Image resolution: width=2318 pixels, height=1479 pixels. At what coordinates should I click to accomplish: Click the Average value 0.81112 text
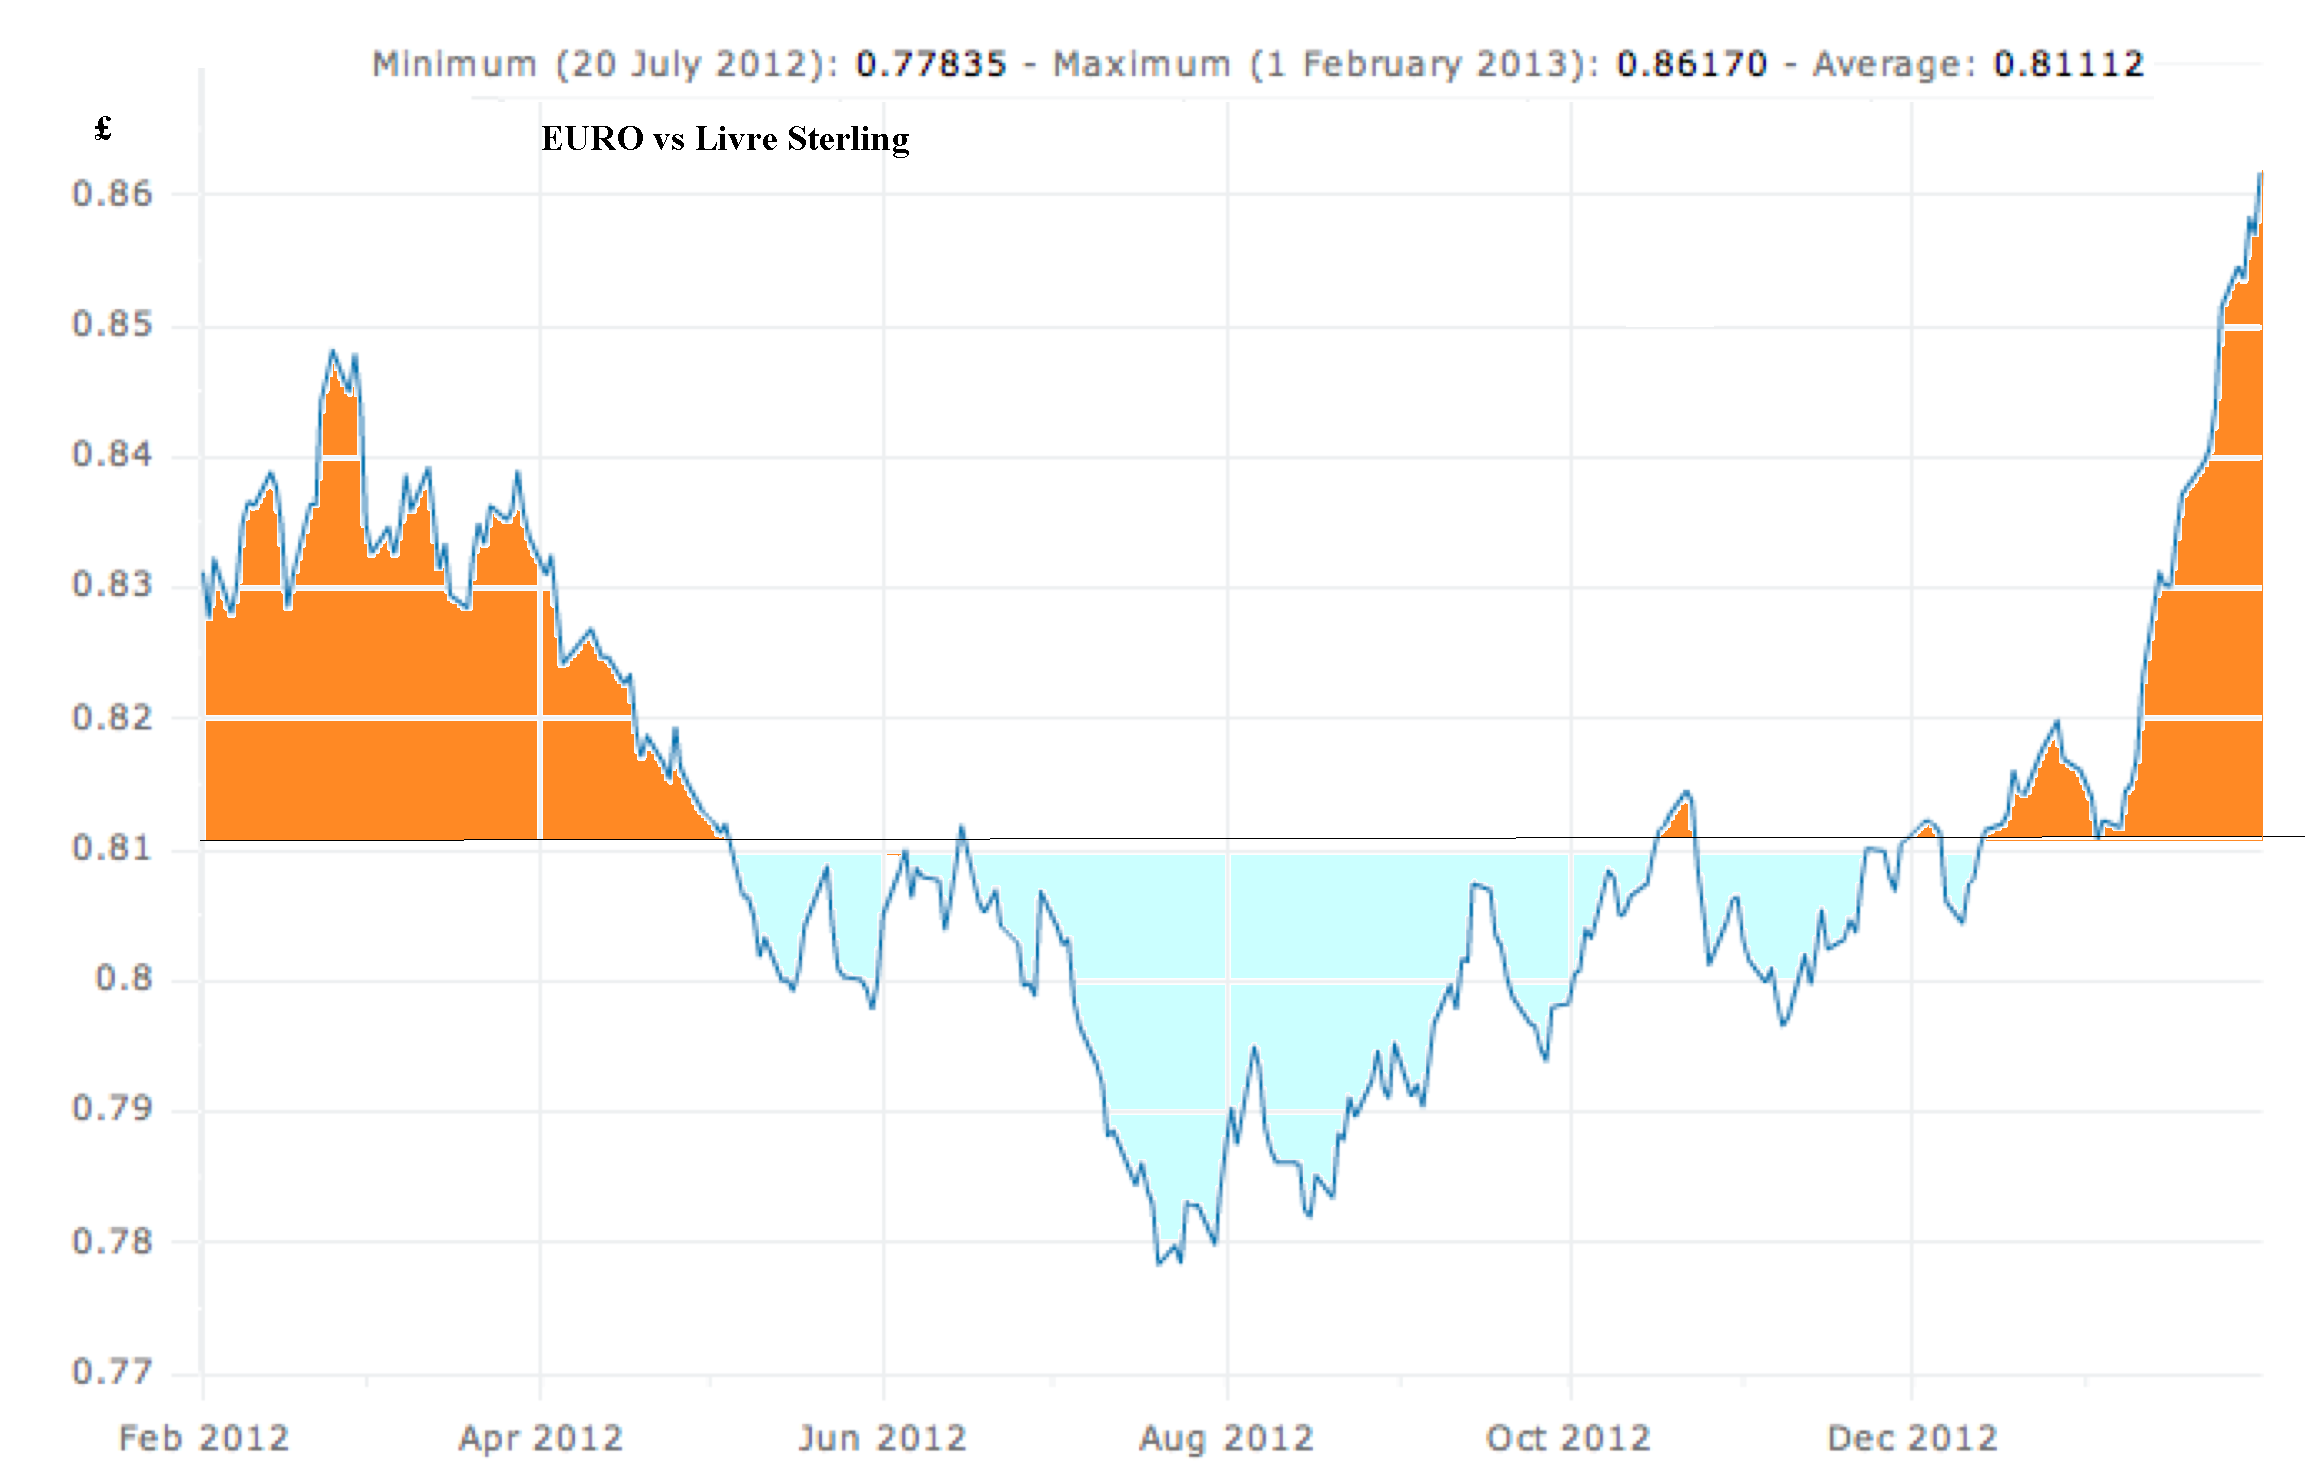(2069, 64)
